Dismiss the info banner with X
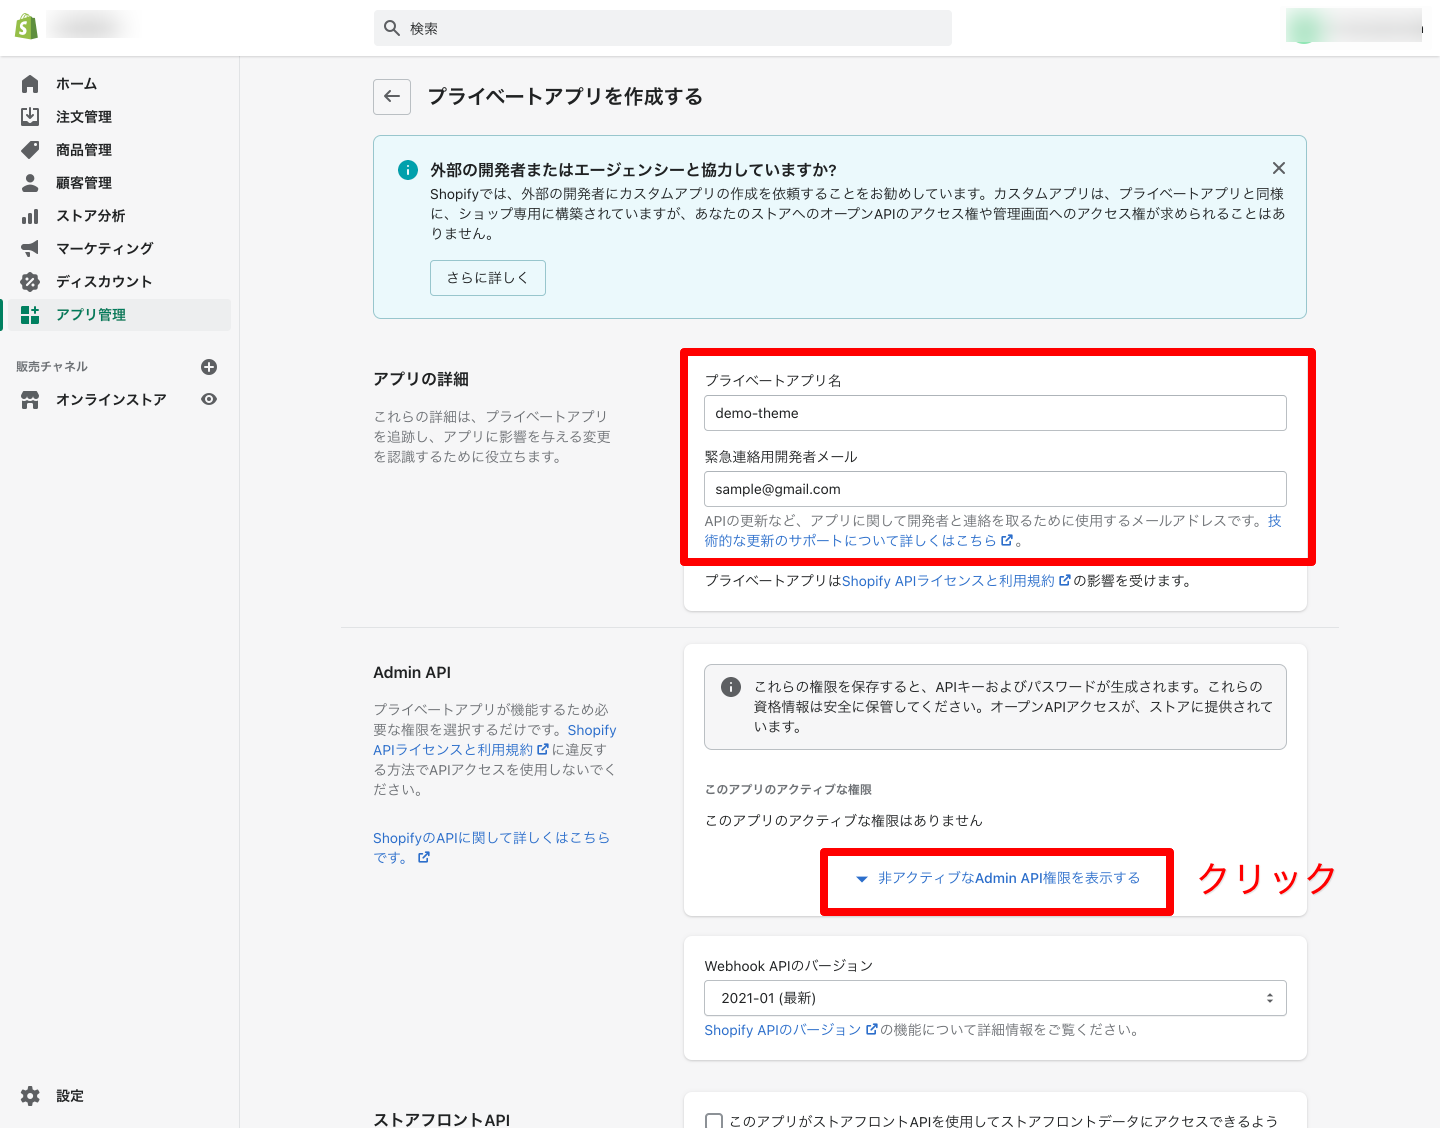Screen dimensions: 1440x1128 pyautogui.click(x=1278, y=168)
